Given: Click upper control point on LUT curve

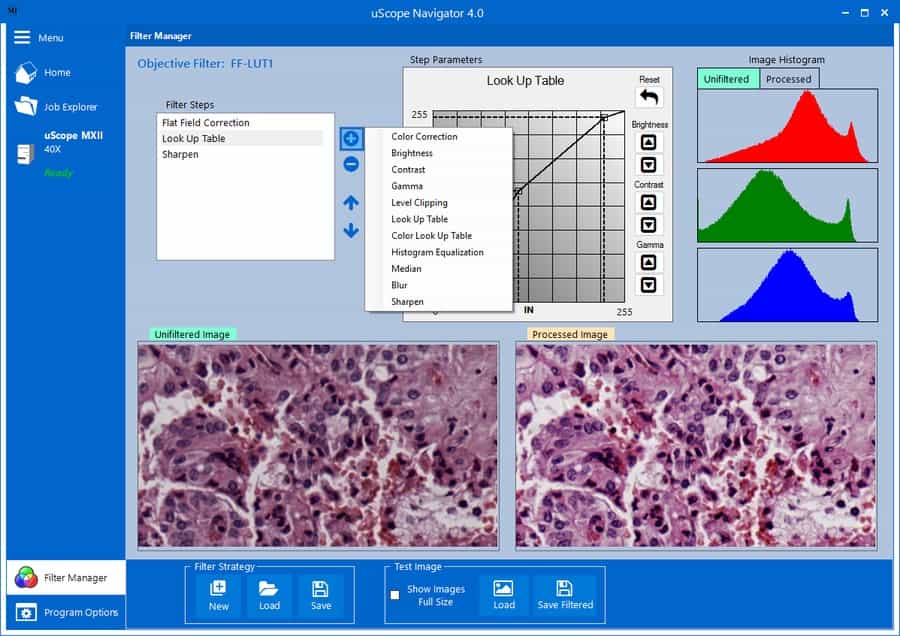Looking at the screenshot, I should (604, 118).
